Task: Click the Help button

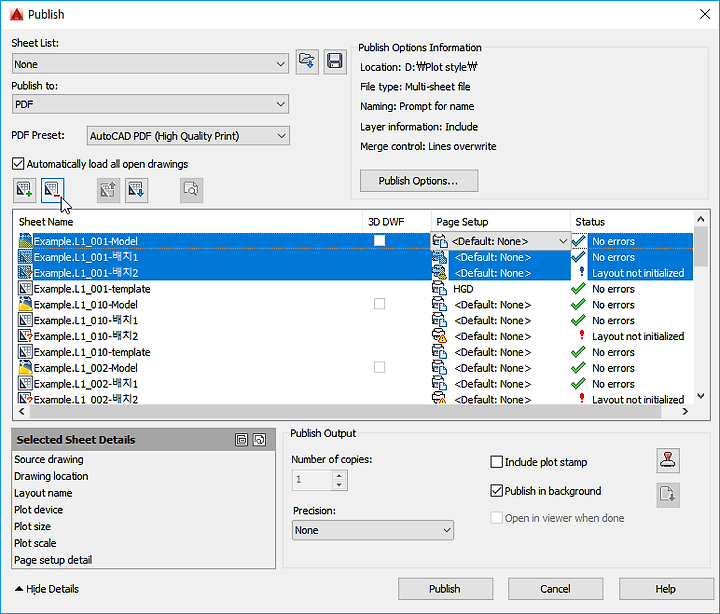Action: pyautogui.click(x=665, y=589)
